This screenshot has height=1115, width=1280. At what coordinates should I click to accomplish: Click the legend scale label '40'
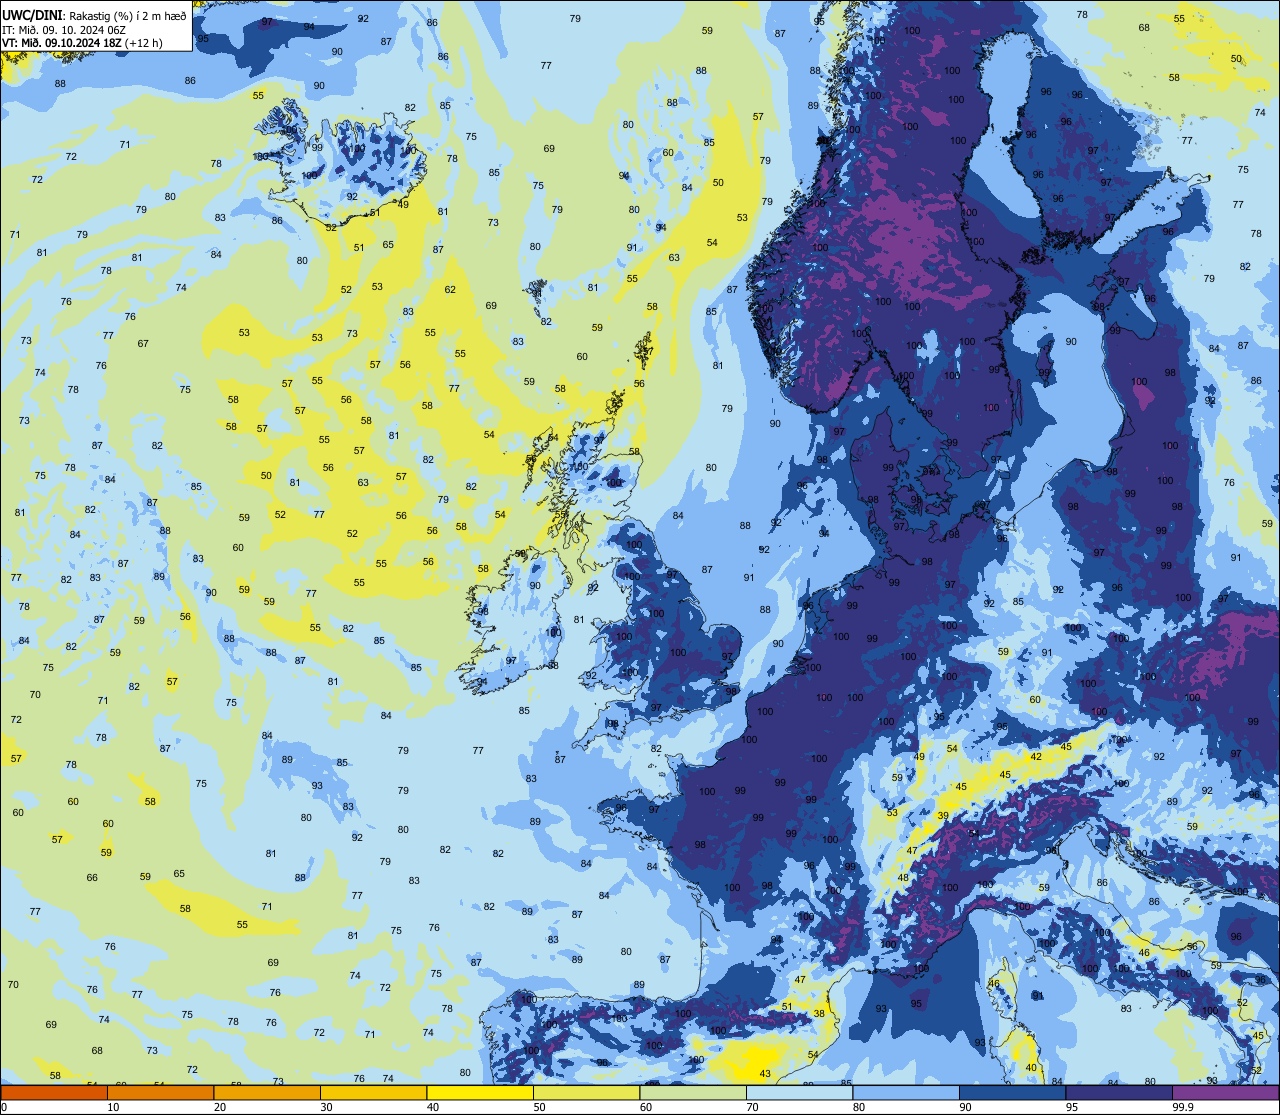click(x=433, y=1107)
